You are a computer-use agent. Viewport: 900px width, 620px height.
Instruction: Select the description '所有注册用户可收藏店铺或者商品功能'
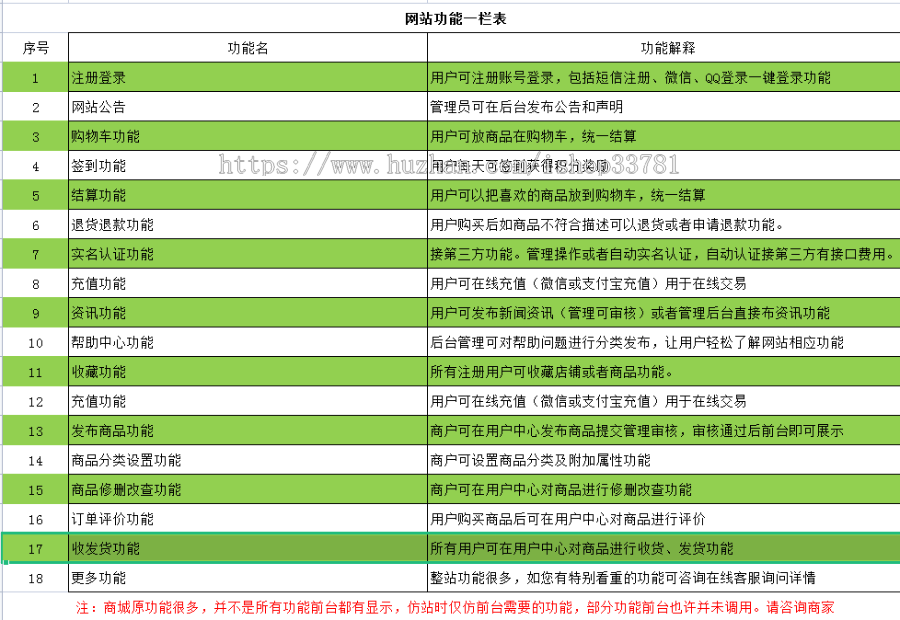[x=664, y=372]
